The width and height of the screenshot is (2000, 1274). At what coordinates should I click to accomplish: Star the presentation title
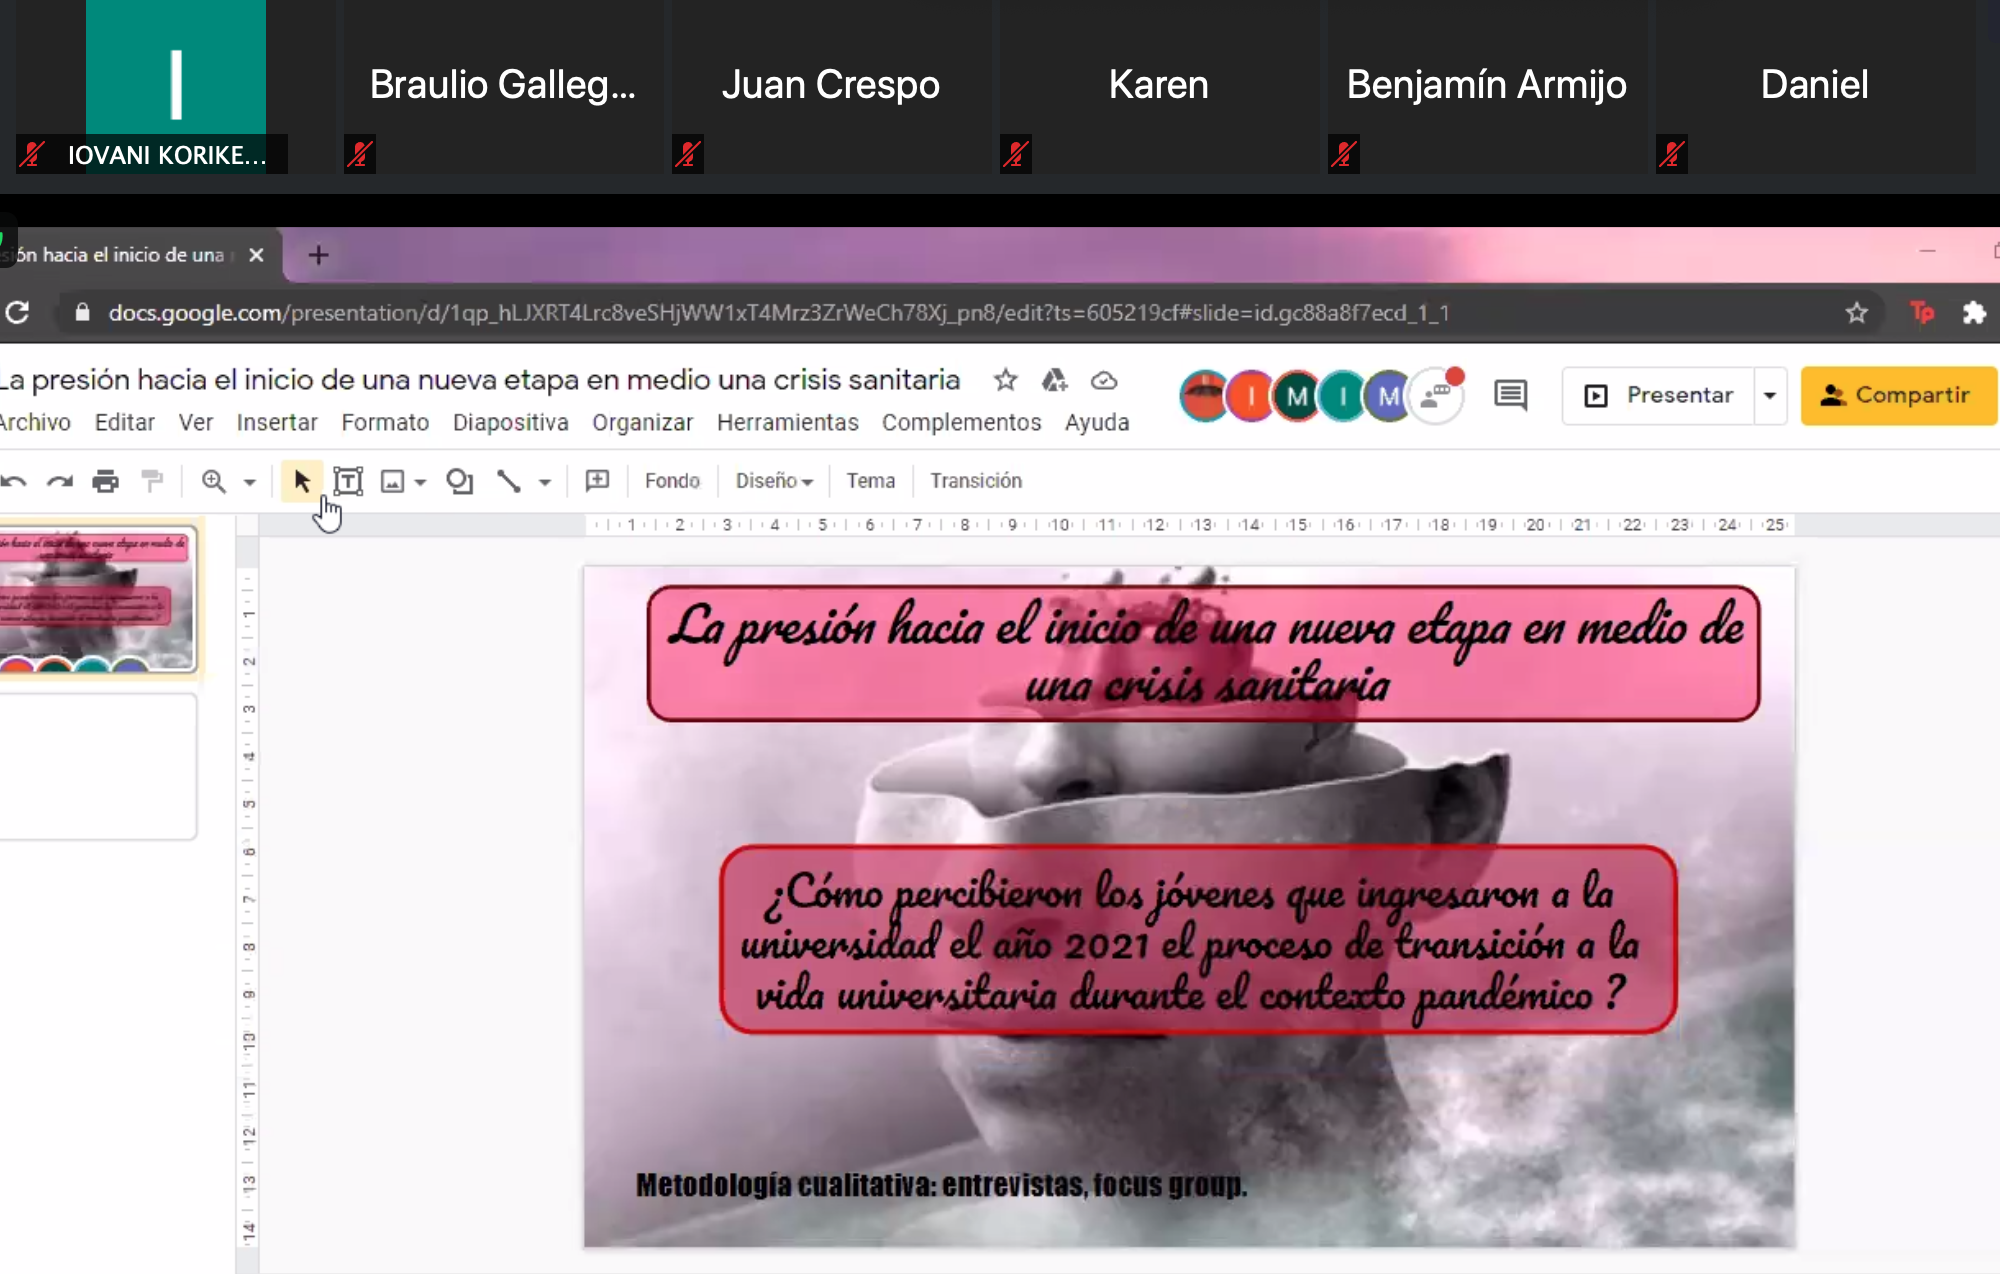point(1005,380)
